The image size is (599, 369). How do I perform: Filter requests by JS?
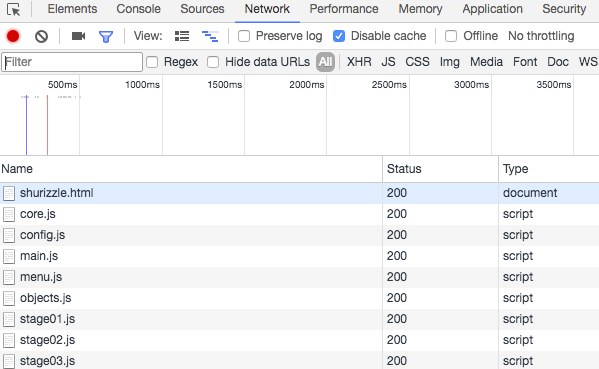click(x=388, y=62)
